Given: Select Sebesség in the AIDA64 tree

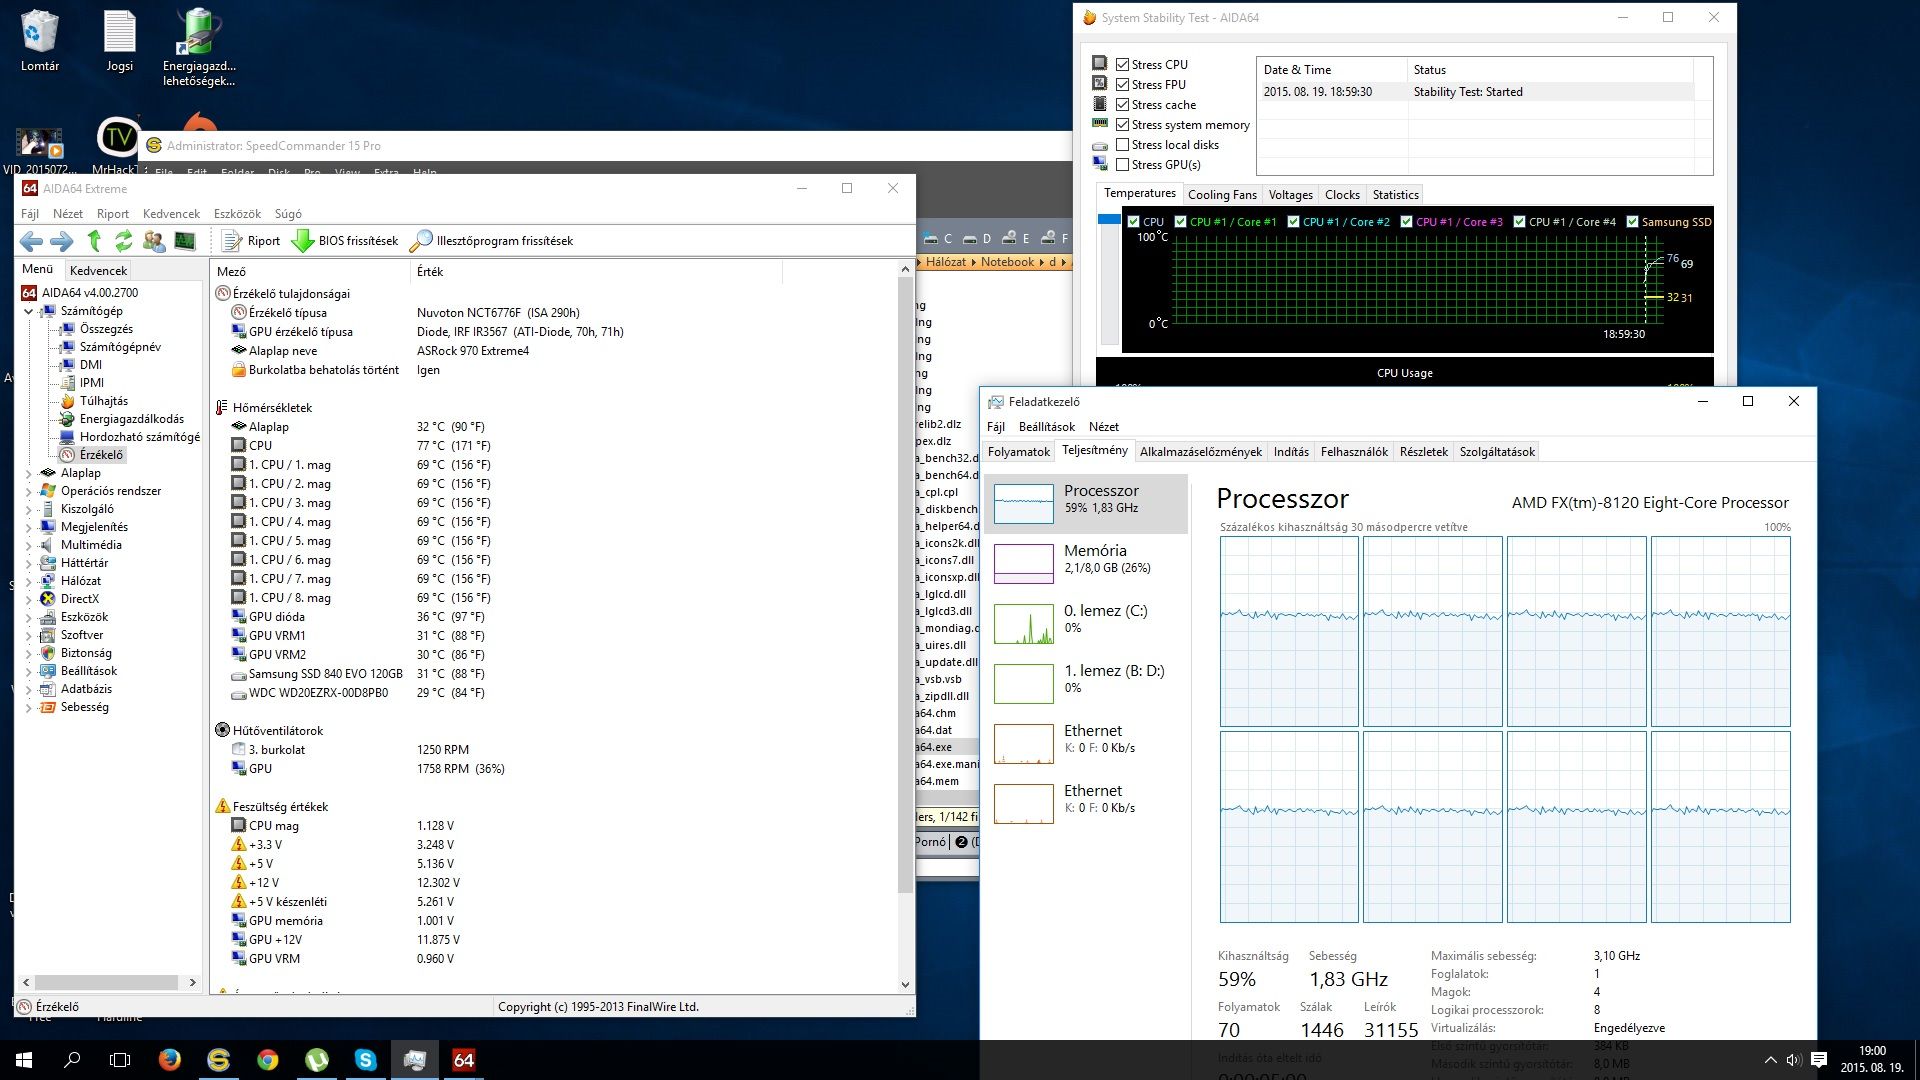Looking at the screenshot, I should (x=84, y=707).
